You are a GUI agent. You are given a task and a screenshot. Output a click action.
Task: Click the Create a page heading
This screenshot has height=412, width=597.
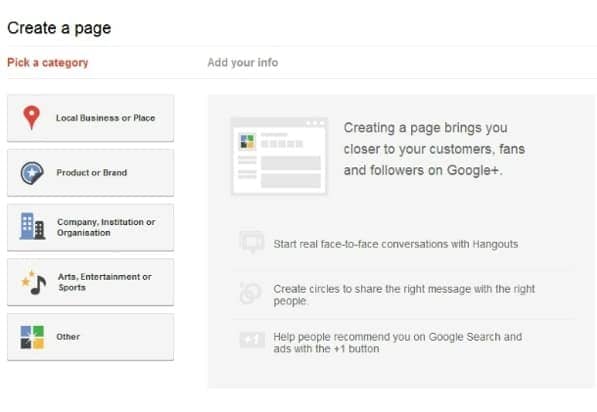59,28
